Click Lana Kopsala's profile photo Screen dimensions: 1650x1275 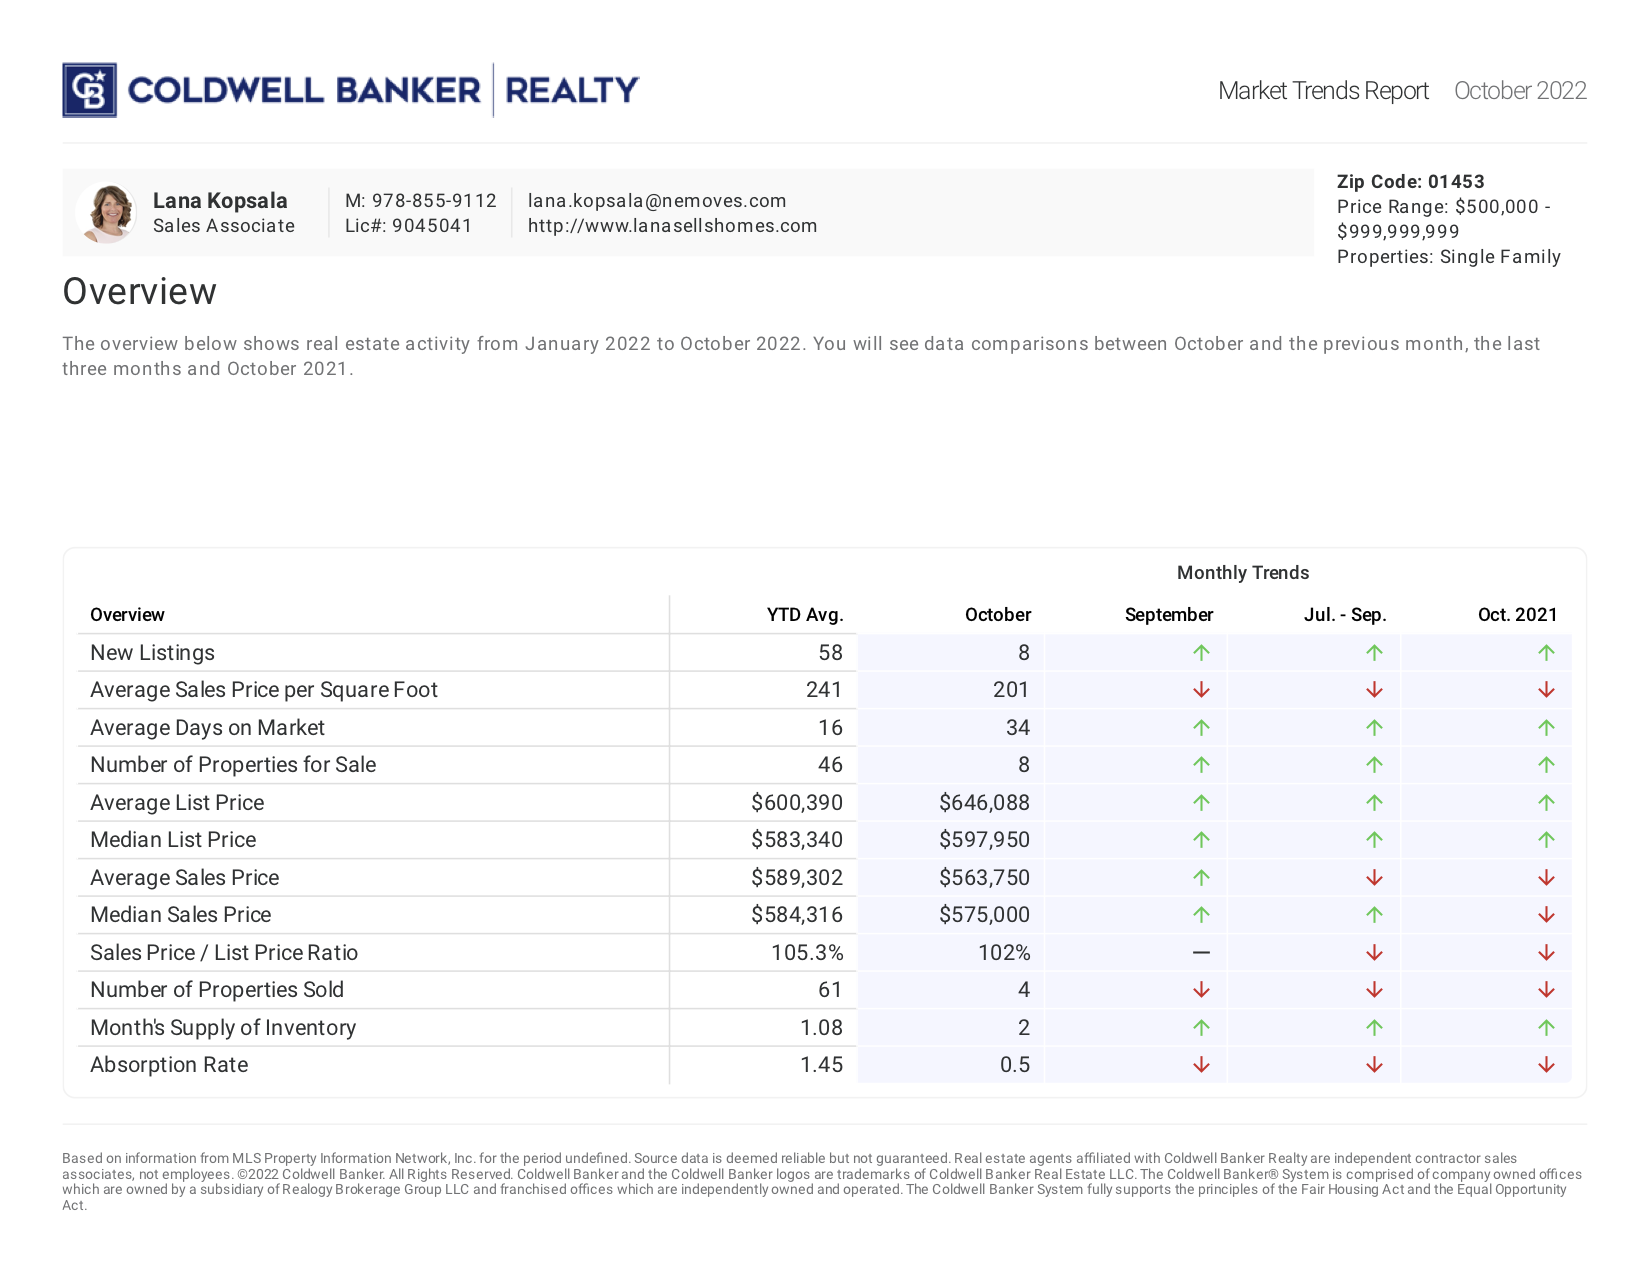[107, 213]
